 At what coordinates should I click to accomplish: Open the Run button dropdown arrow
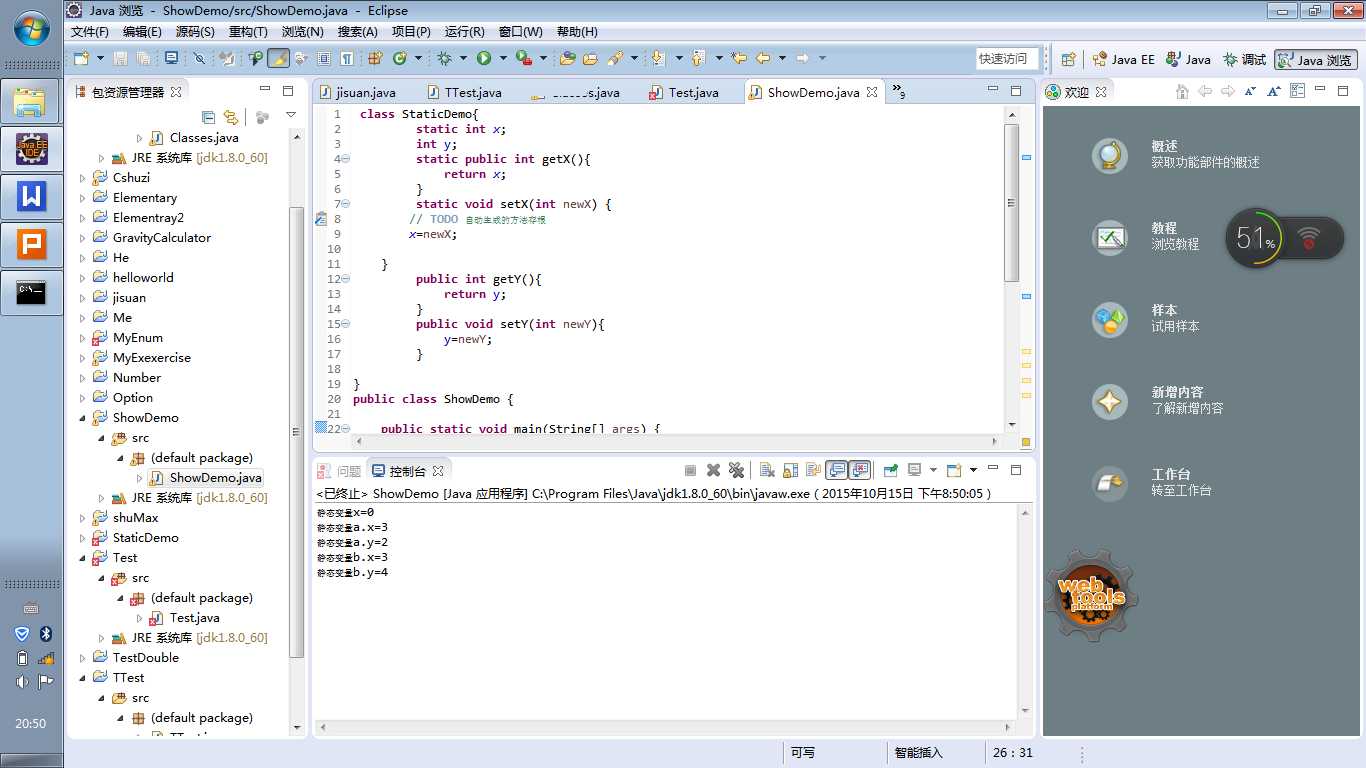(503, 58)
